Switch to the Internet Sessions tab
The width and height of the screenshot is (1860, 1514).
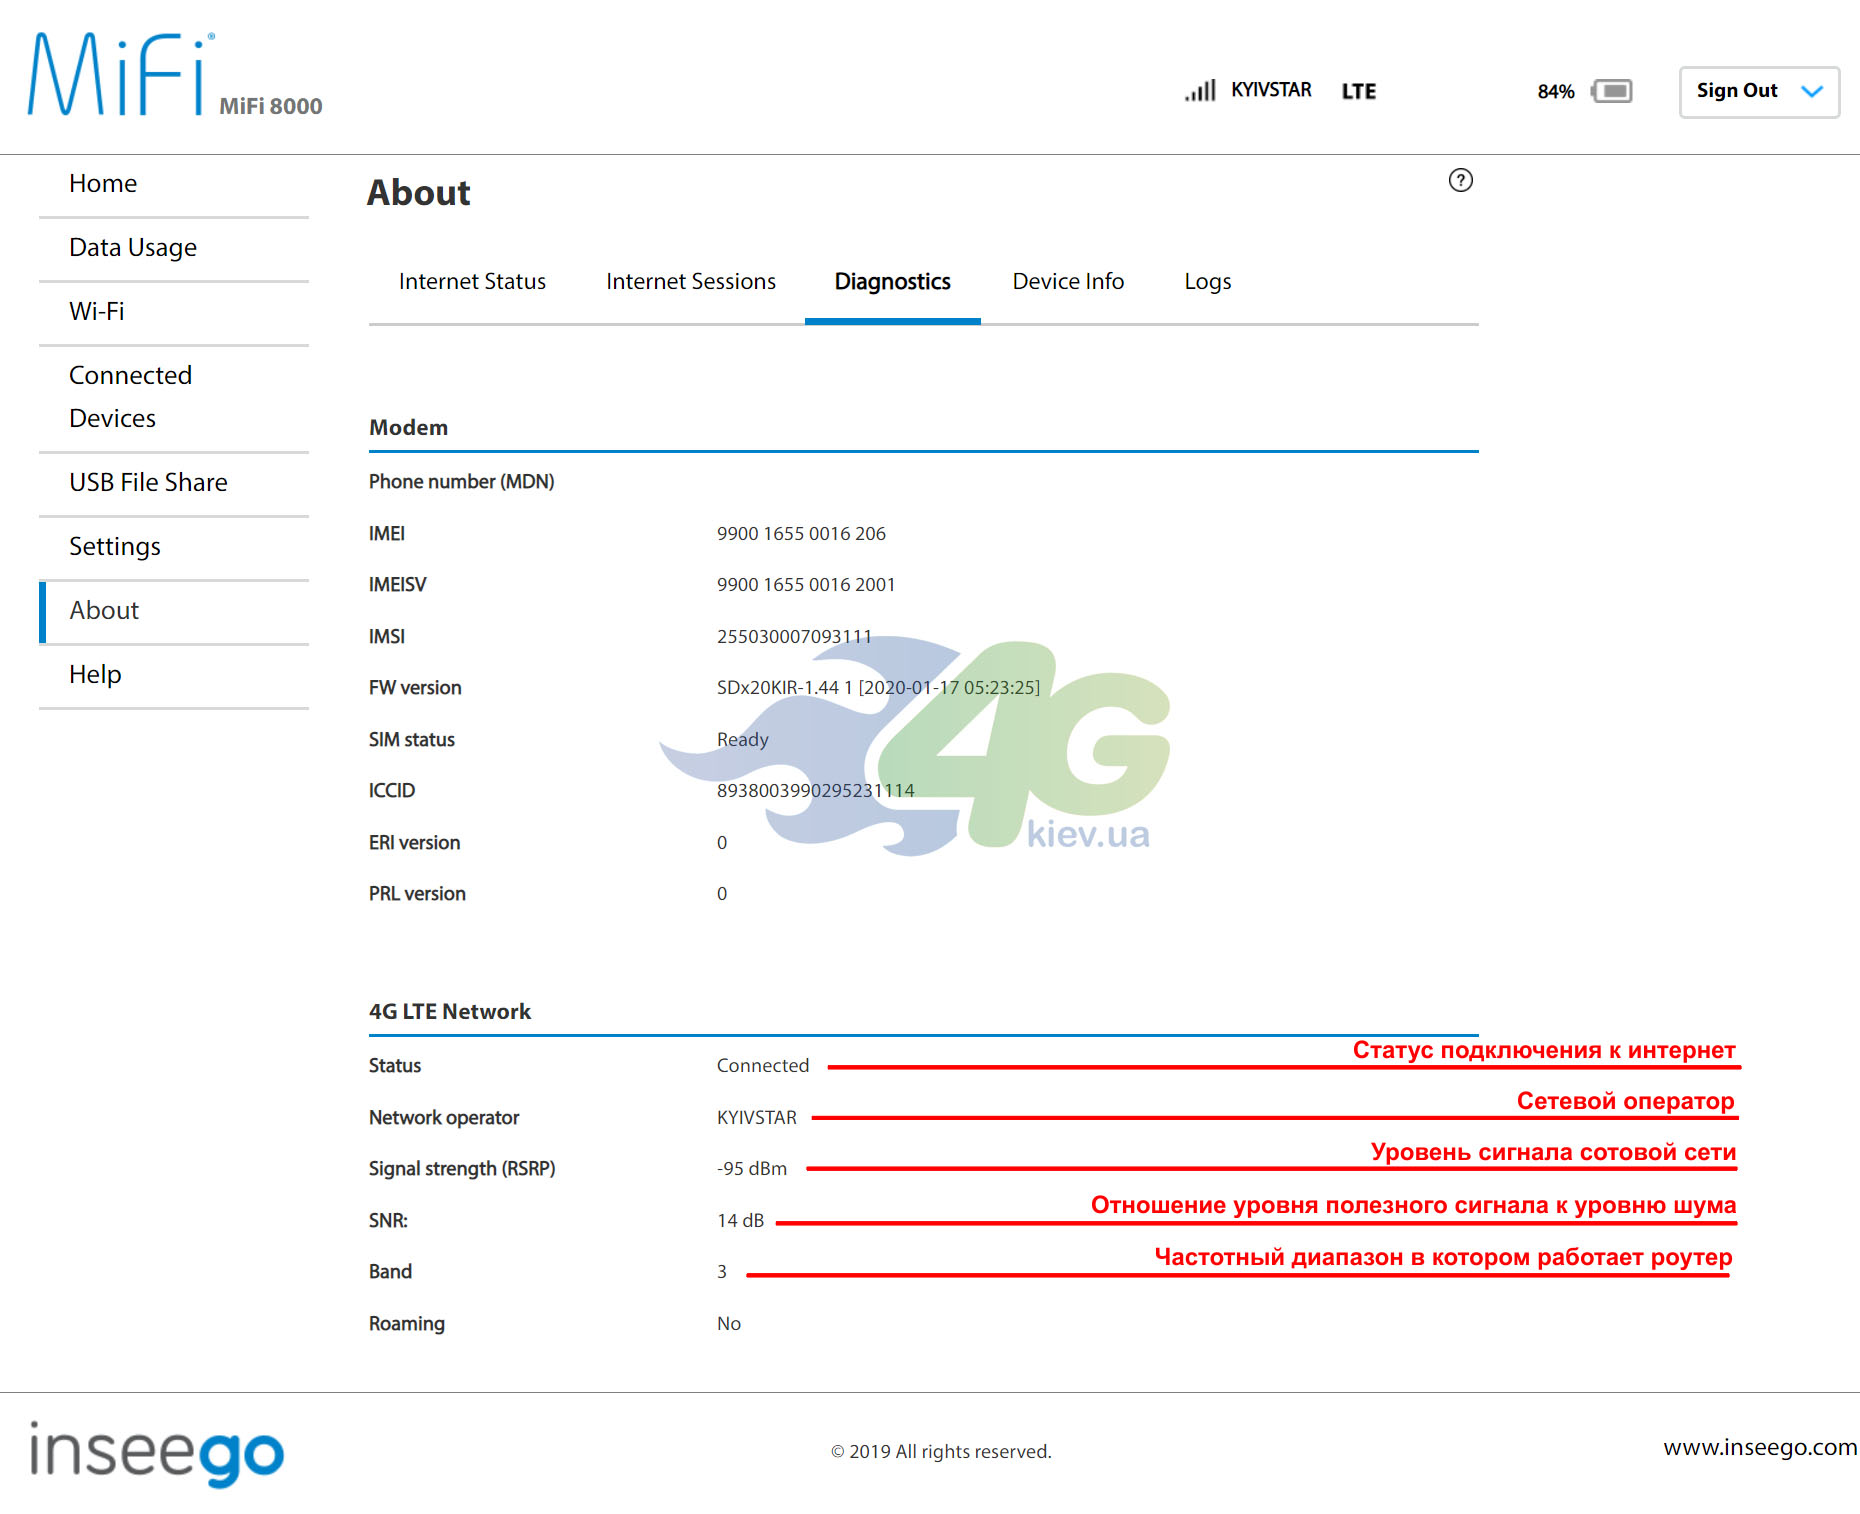(691, 282)
